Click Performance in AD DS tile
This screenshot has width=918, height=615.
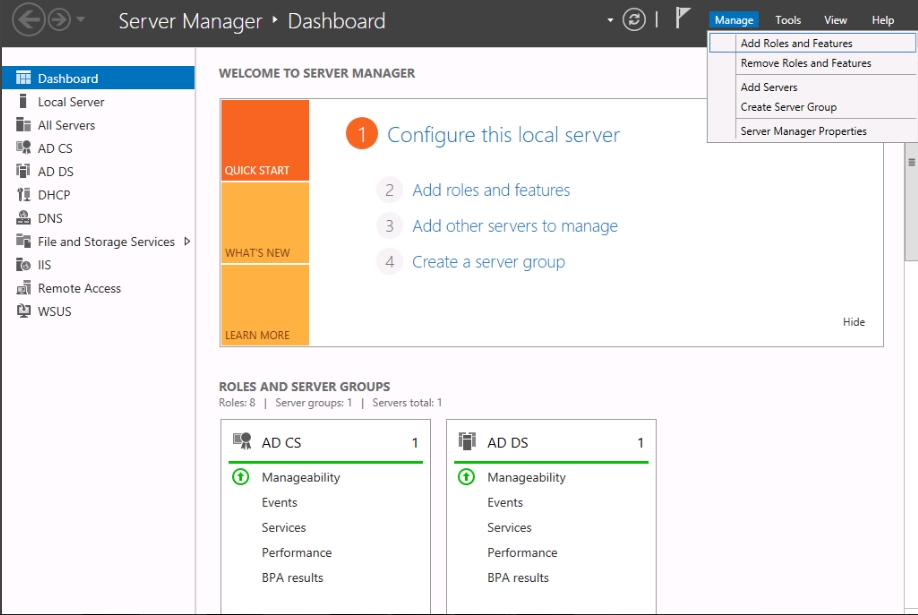click(x=522, y=553)
